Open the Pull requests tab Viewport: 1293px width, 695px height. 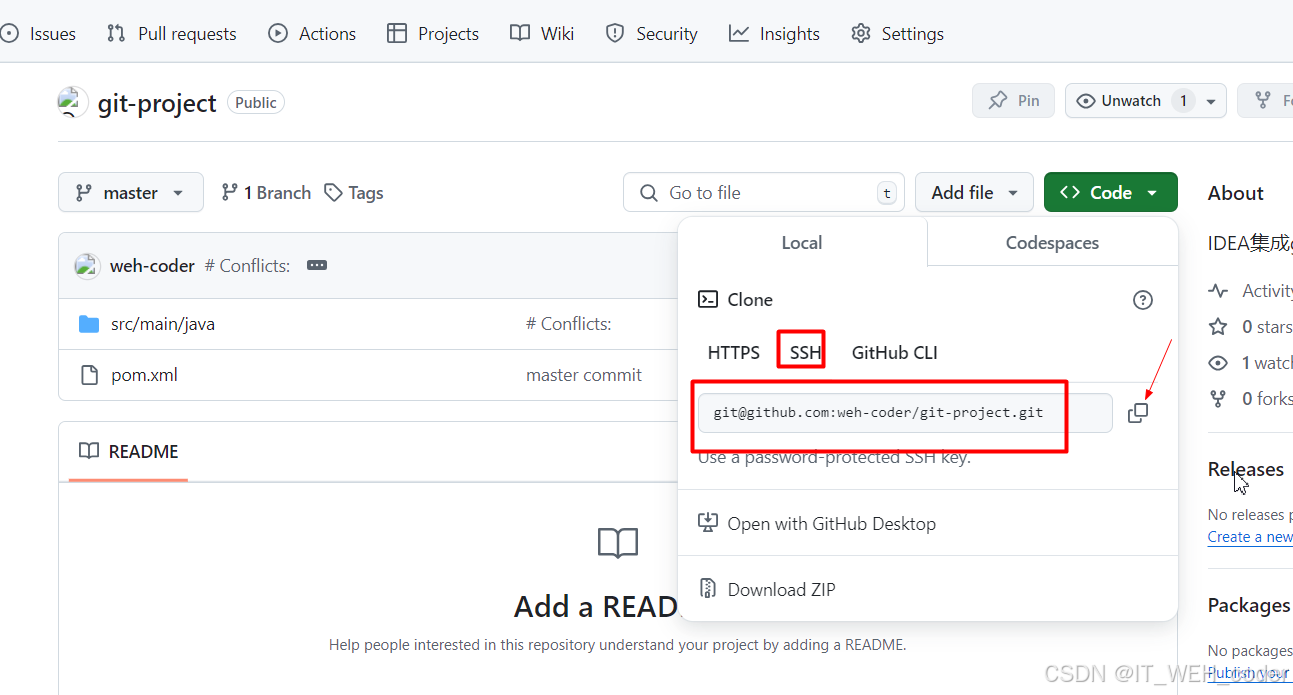(171, 33)
